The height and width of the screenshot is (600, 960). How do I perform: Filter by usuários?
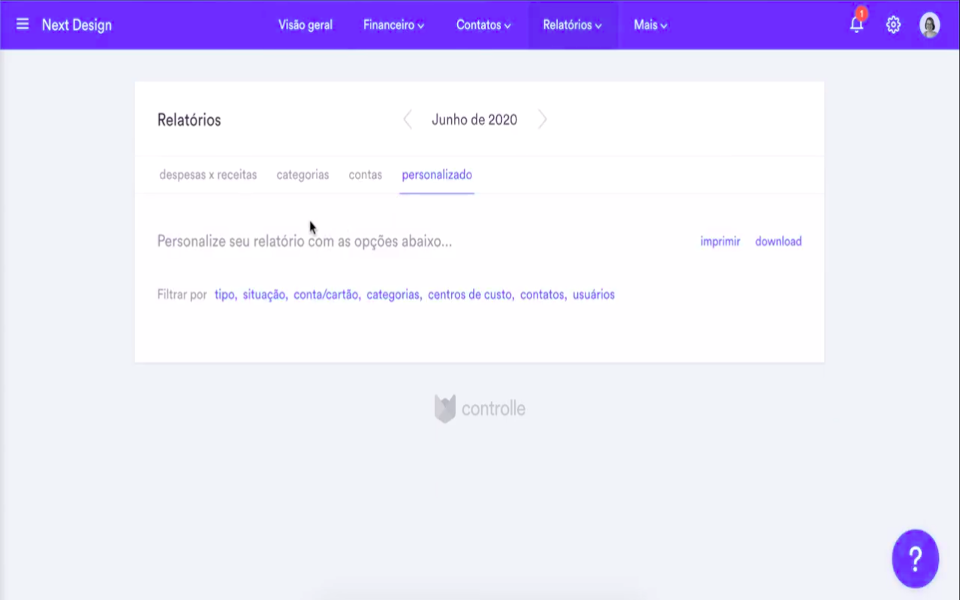(x=594, y=294)
